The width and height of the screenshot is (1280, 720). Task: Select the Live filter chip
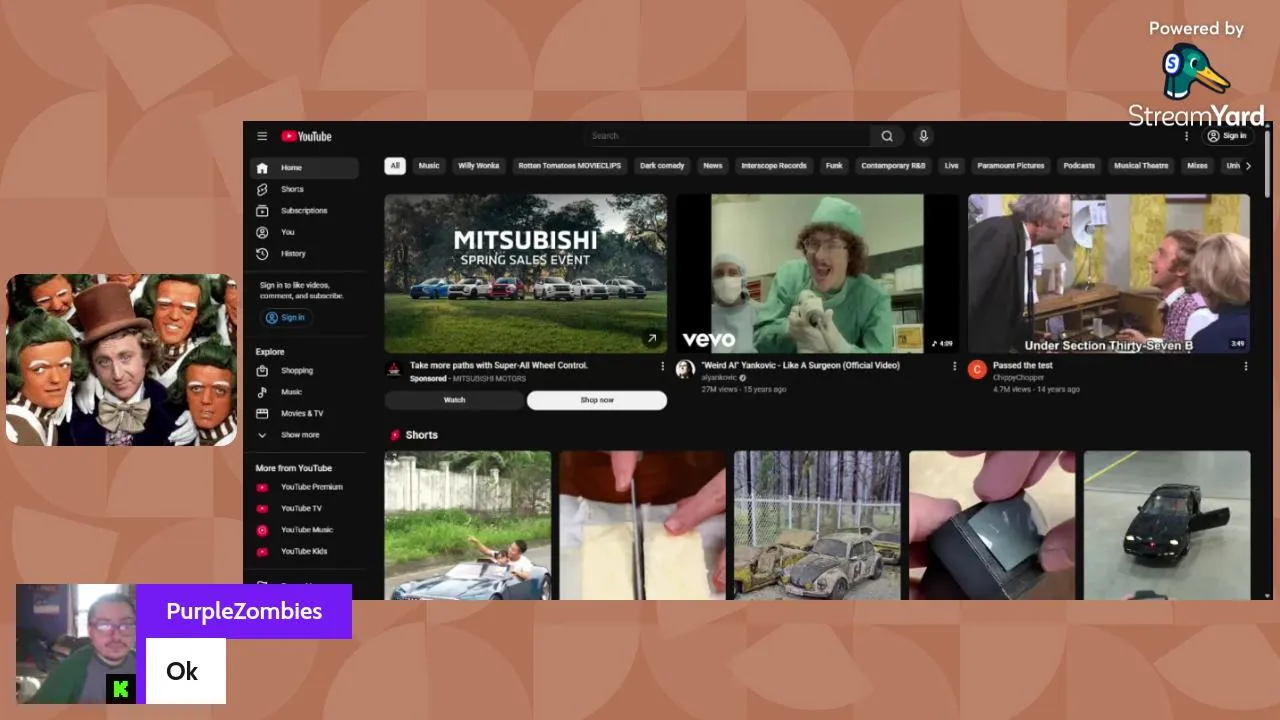951,166
